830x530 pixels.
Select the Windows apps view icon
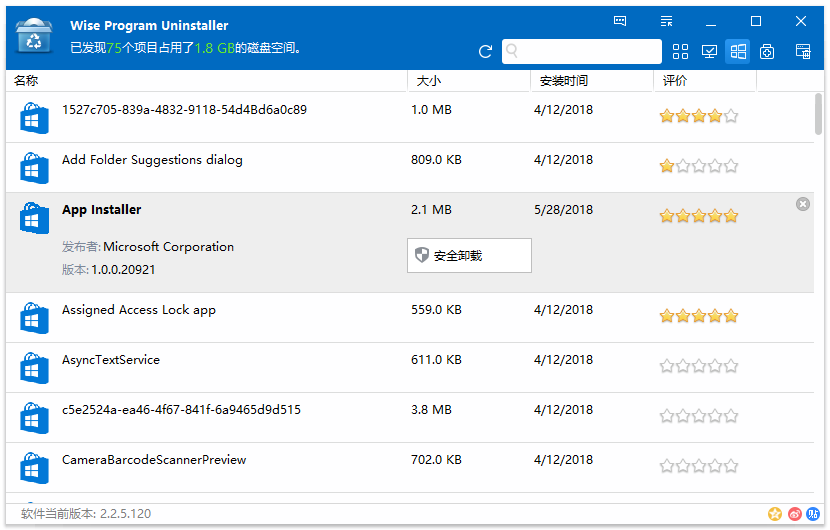click(x=738, y=52)
